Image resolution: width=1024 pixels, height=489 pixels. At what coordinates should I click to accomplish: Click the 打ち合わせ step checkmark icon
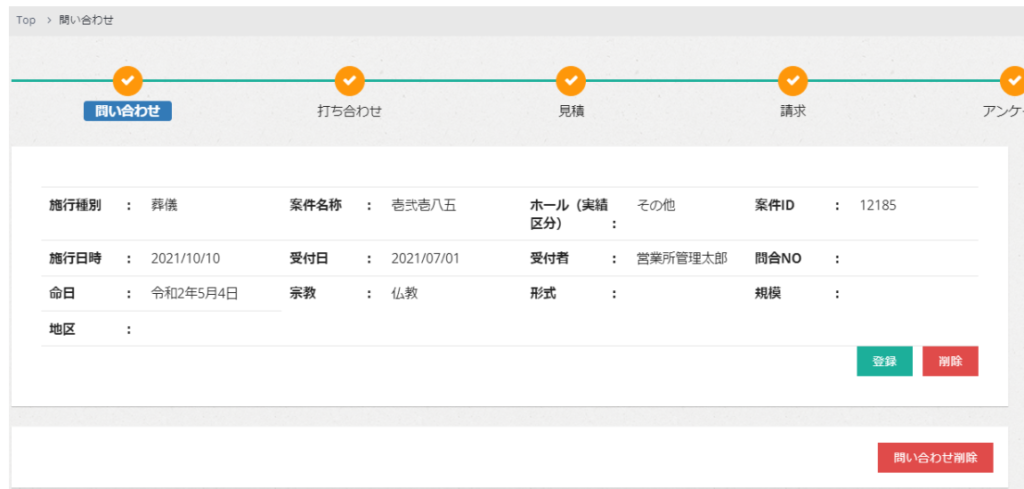tap(349, 80)
